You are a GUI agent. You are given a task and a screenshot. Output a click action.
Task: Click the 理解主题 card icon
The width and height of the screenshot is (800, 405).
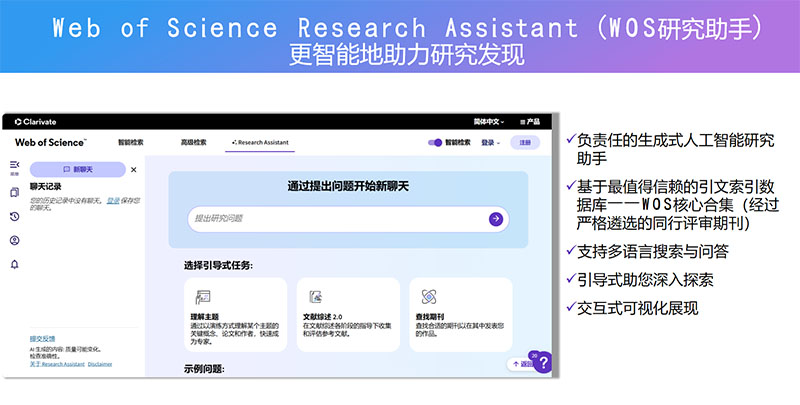[x=203, y=297]
